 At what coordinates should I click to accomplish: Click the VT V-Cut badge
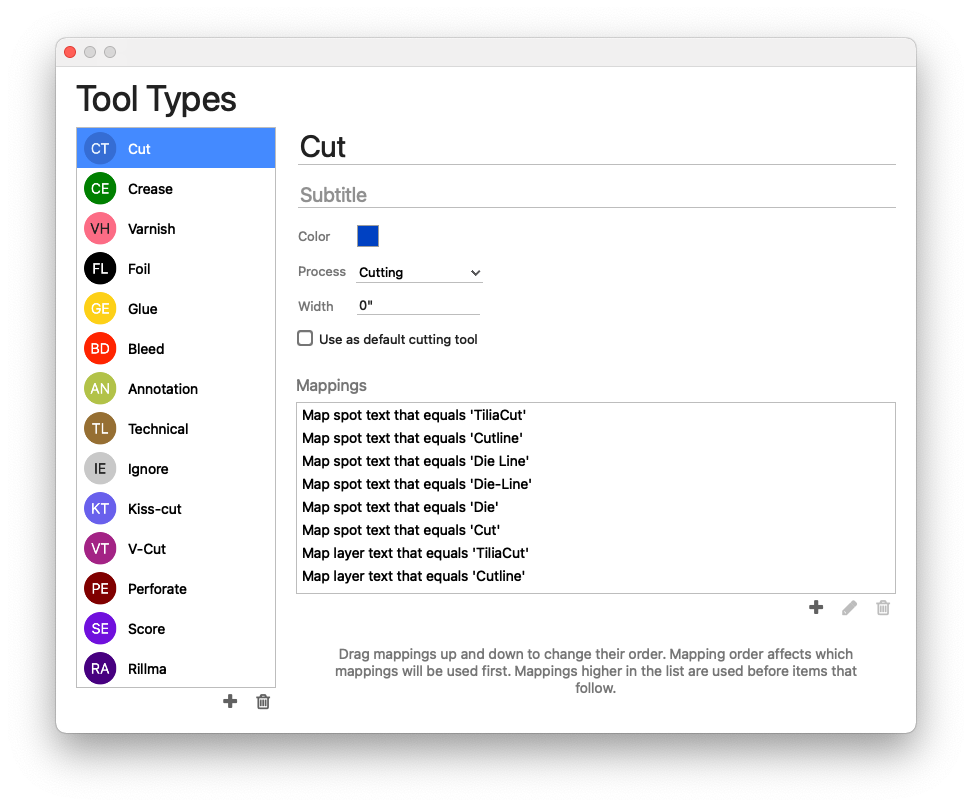(100, 549)
